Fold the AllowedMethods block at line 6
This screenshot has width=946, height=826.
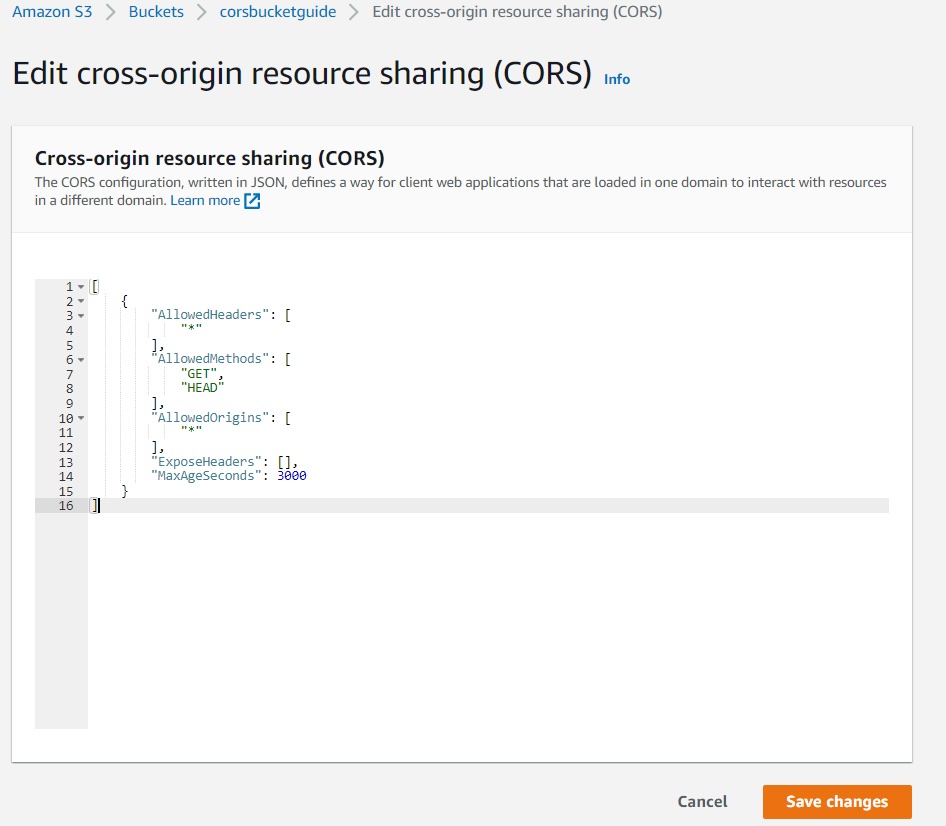coord(81,360)
